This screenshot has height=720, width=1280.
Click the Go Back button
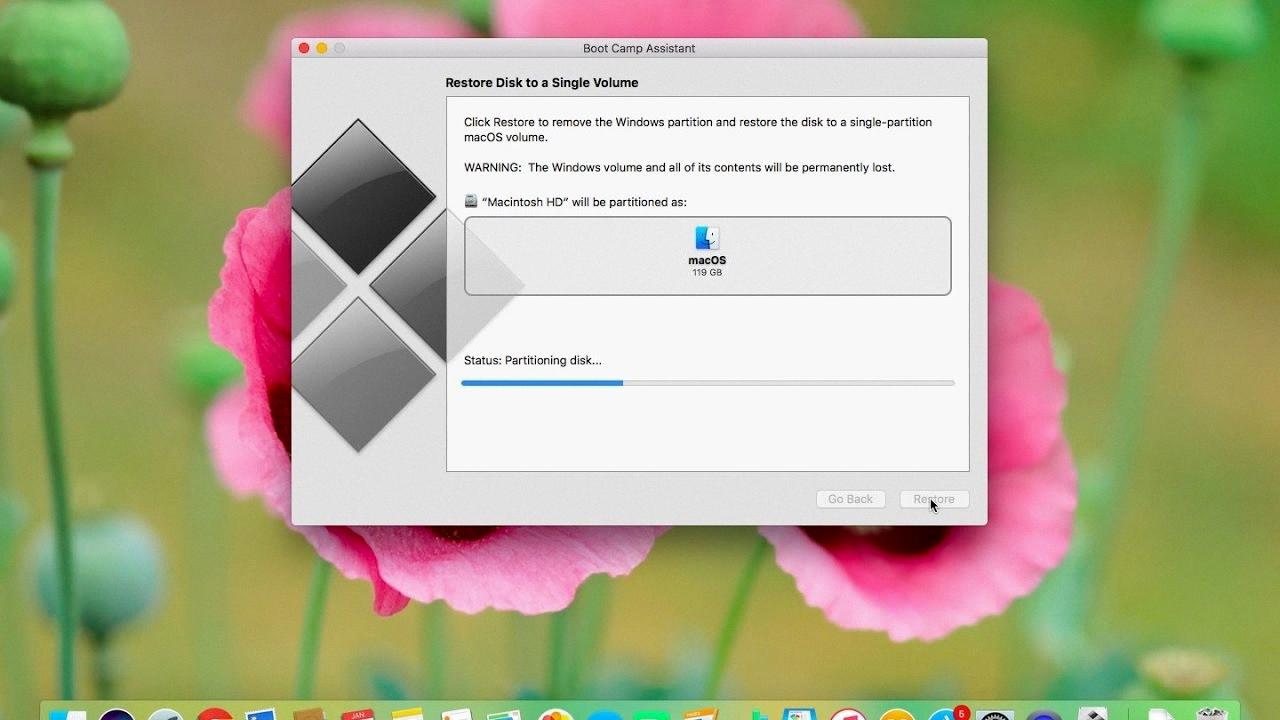point(850,499)
